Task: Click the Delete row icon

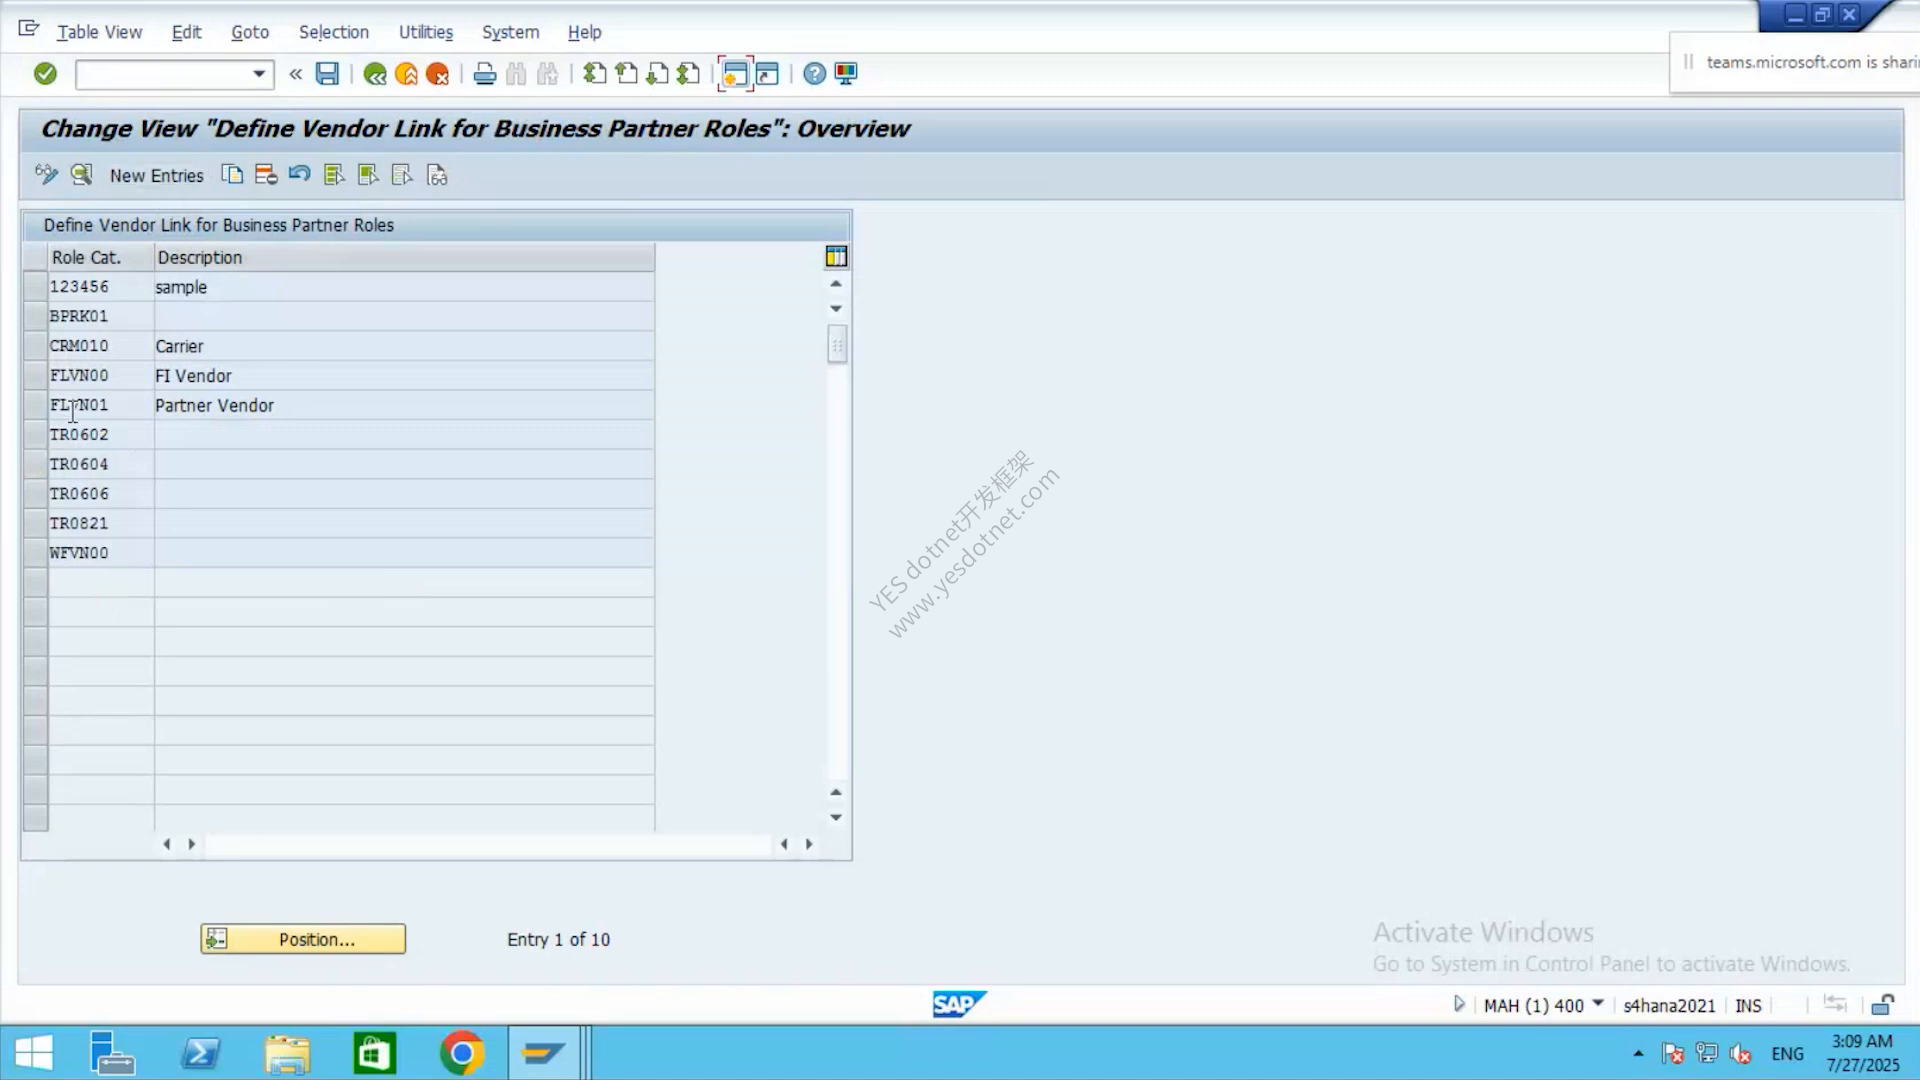Action: 266,175
